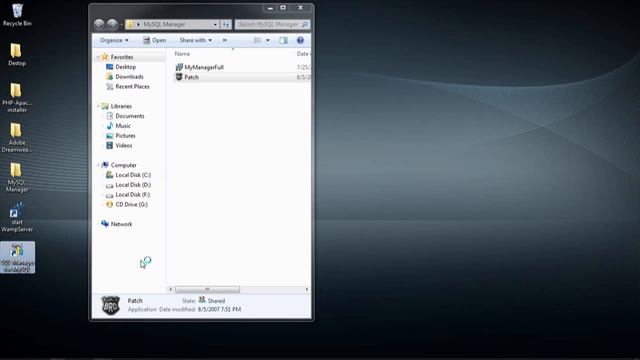Open CD Drive (G:)
The width and height of the screenshot is (640, 360).
[x=131, y=204]
